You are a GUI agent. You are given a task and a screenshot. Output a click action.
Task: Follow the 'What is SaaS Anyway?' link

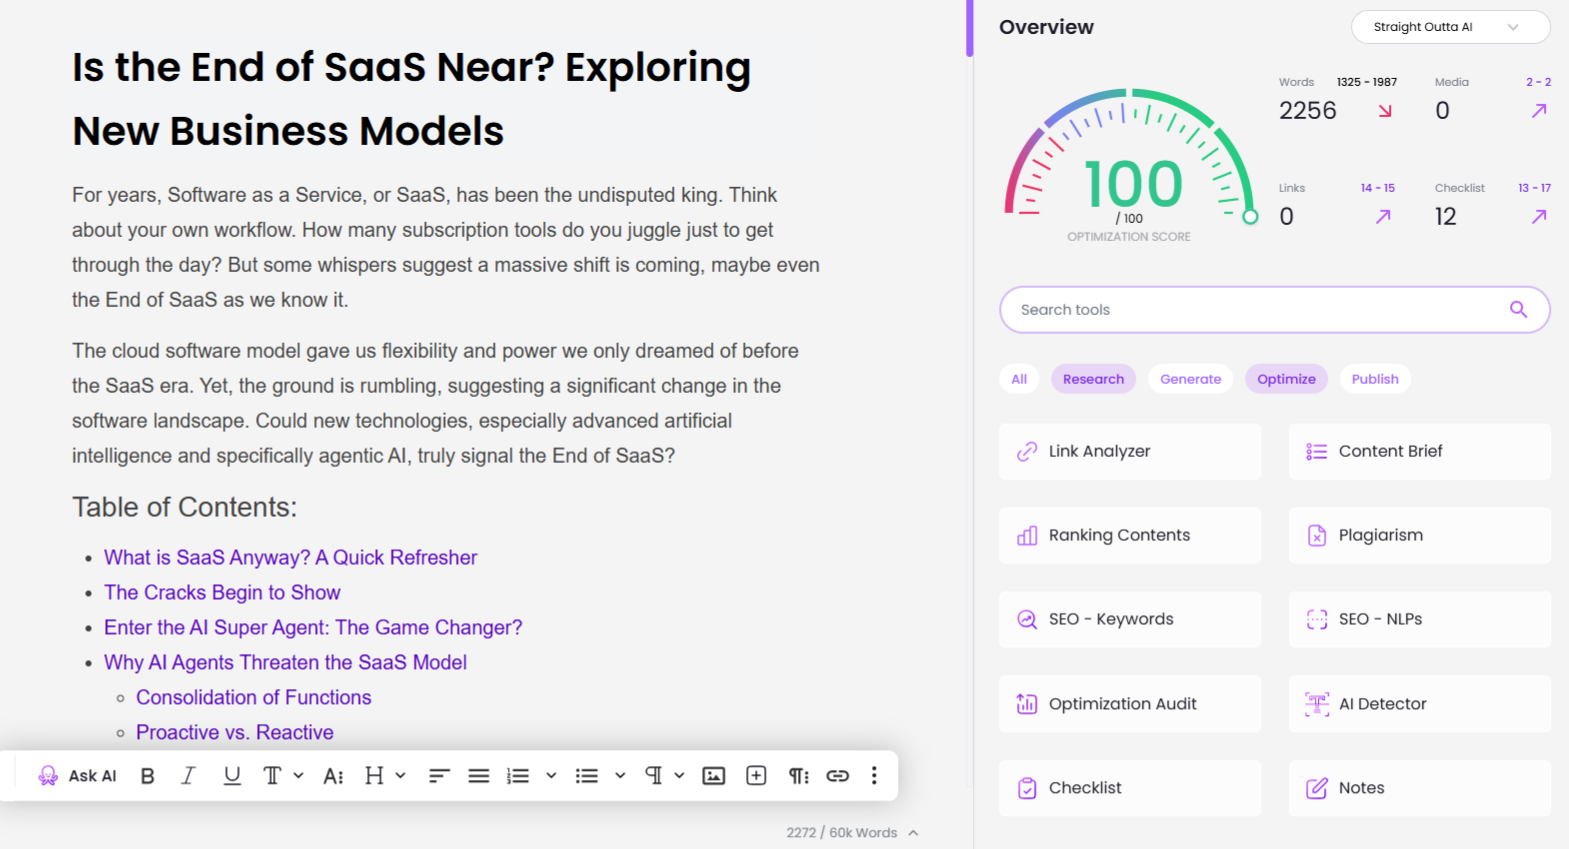pyautogui.click(x=291, y=558)
